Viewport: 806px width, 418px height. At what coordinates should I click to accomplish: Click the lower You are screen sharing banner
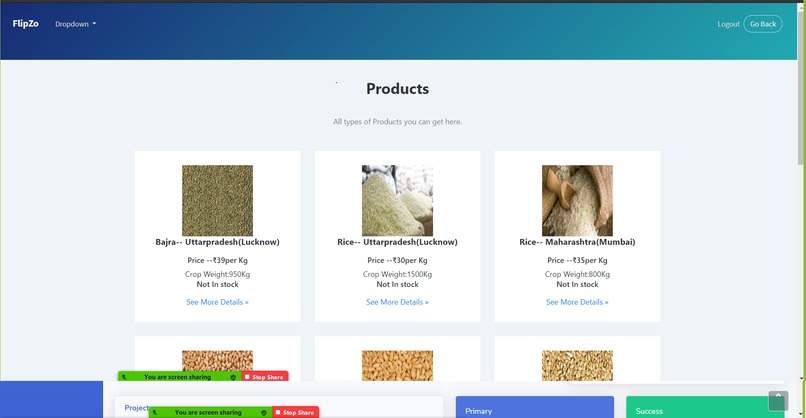click(208, 412)
